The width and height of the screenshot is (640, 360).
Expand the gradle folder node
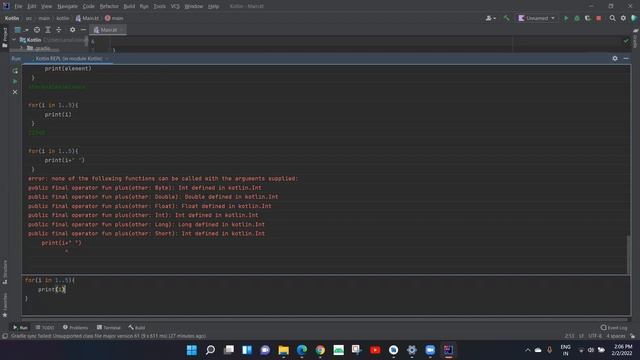tap(22, 48)
